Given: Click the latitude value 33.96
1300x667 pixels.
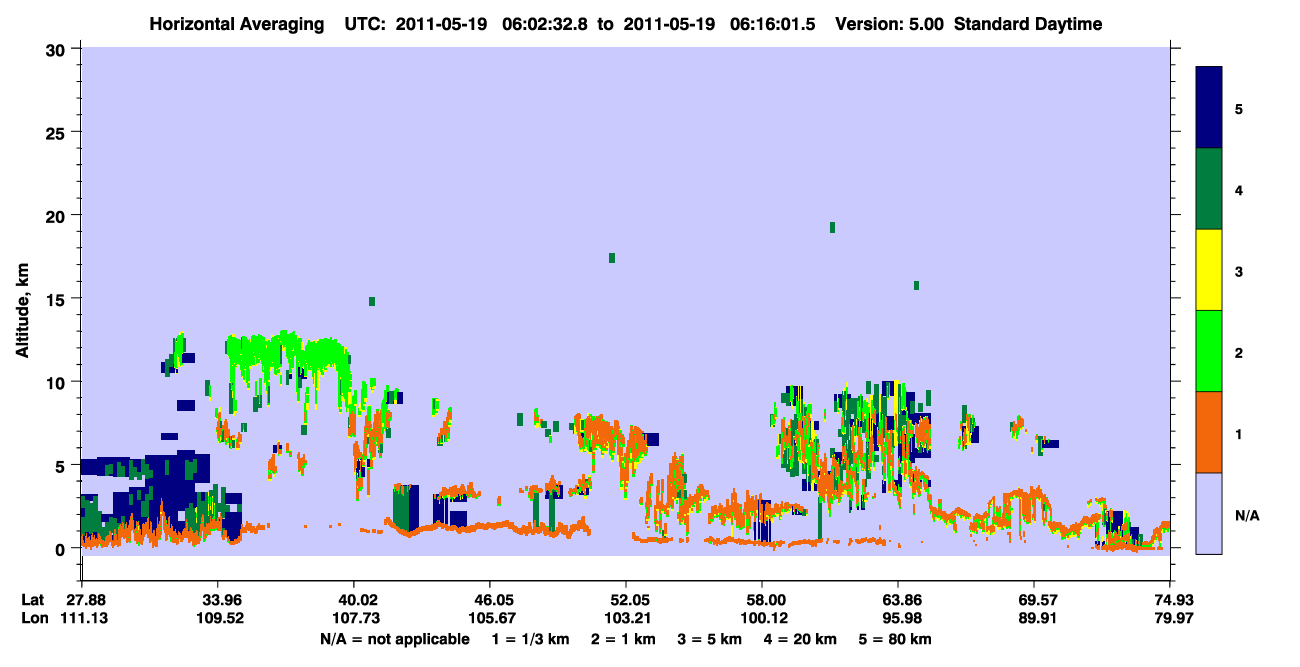Looking at the screenshot, I should click(218, 600).
